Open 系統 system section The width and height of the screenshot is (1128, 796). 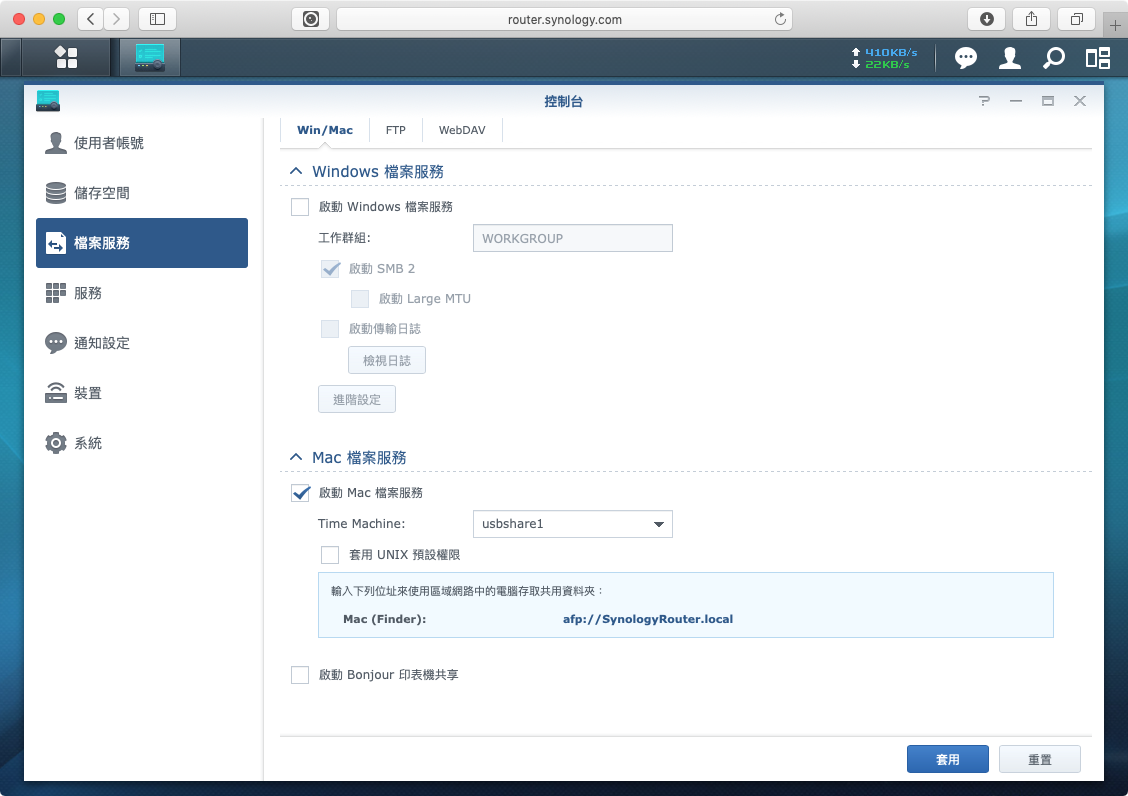pyautogui.click(x=142, y=443)
